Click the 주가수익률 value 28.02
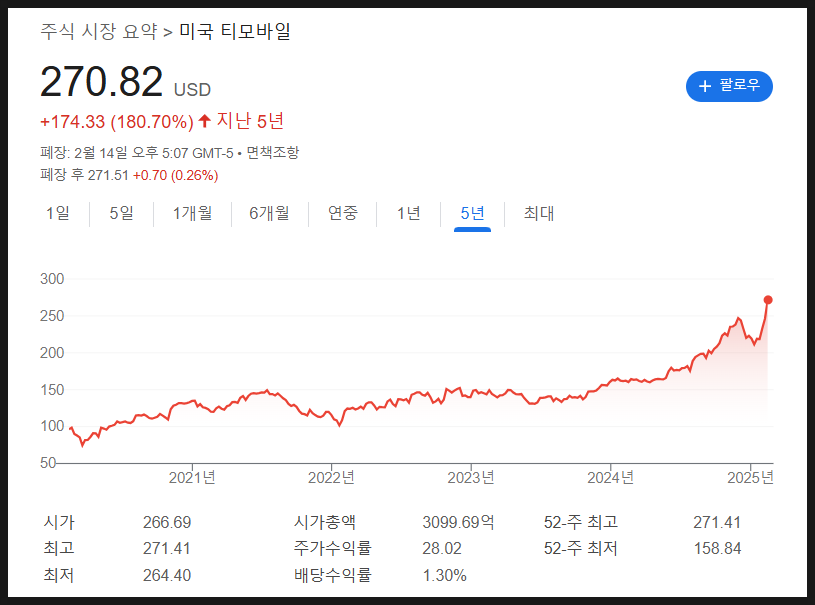Image resolution: width=815 pixels, height=605 pixels. [442, 548]
